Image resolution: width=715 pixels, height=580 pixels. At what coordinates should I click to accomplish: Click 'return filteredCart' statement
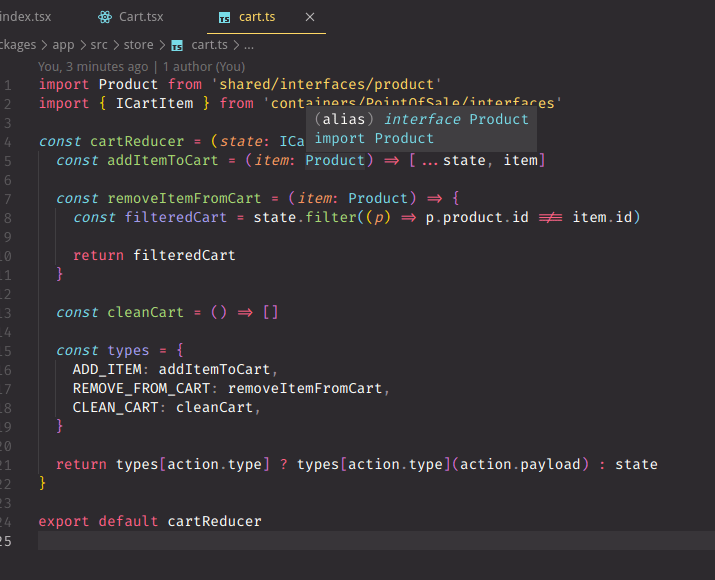pyautogui.click(x=154, y=255)
